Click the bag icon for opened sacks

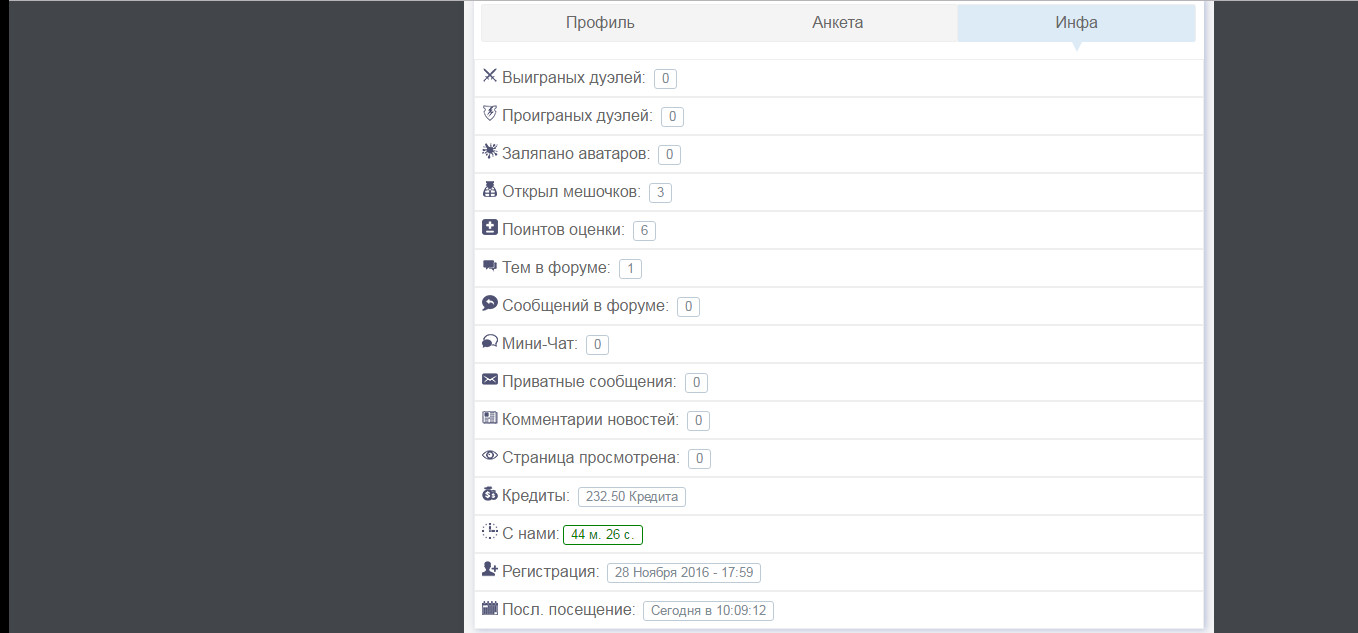click(489, 189)
